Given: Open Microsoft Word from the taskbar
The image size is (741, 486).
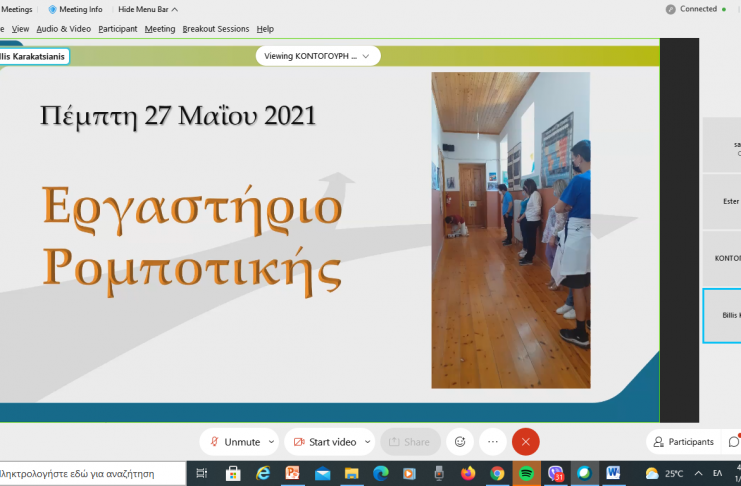Looking at the screenshot, I should coord(613,473).
